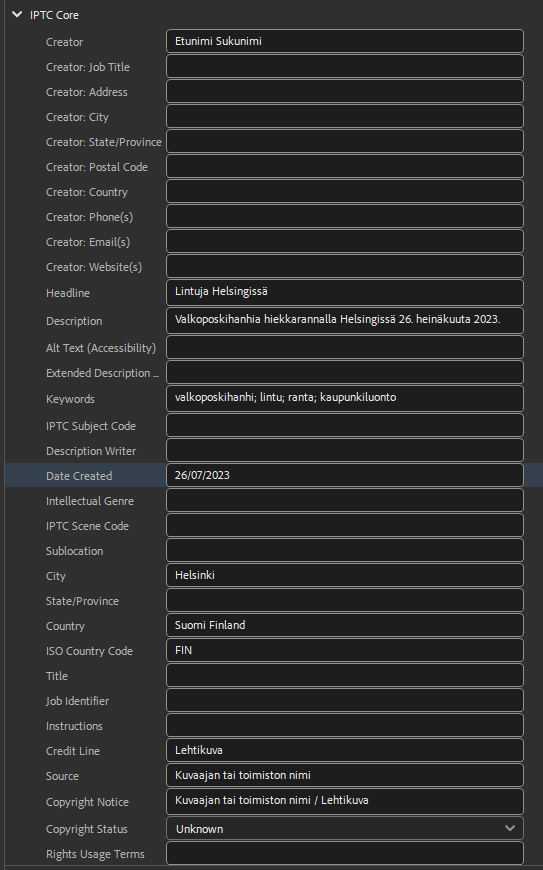Click the Intellectual Genre field
This screenshot has width=543, height=870.
tap(345, 500)
